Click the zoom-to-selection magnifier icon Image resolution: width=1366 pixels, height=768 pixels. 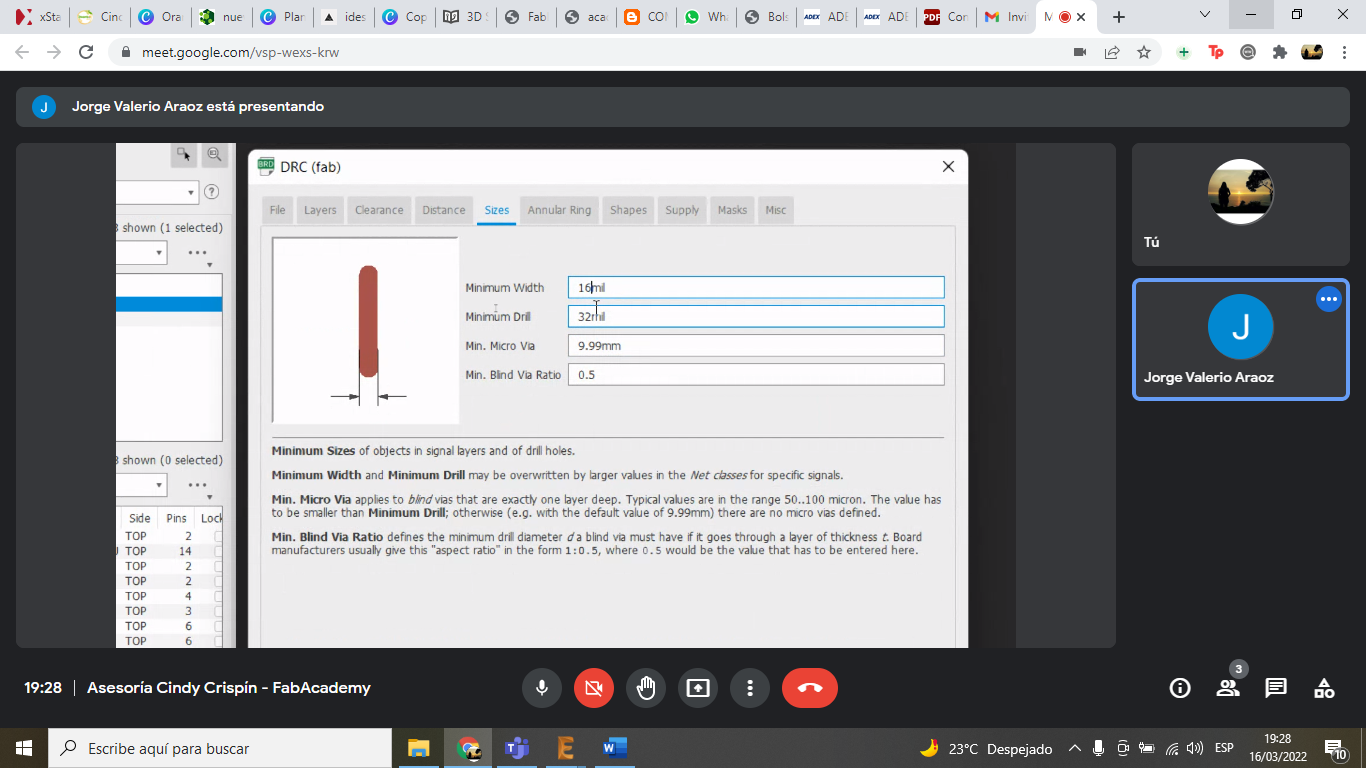tap(214, 155)
